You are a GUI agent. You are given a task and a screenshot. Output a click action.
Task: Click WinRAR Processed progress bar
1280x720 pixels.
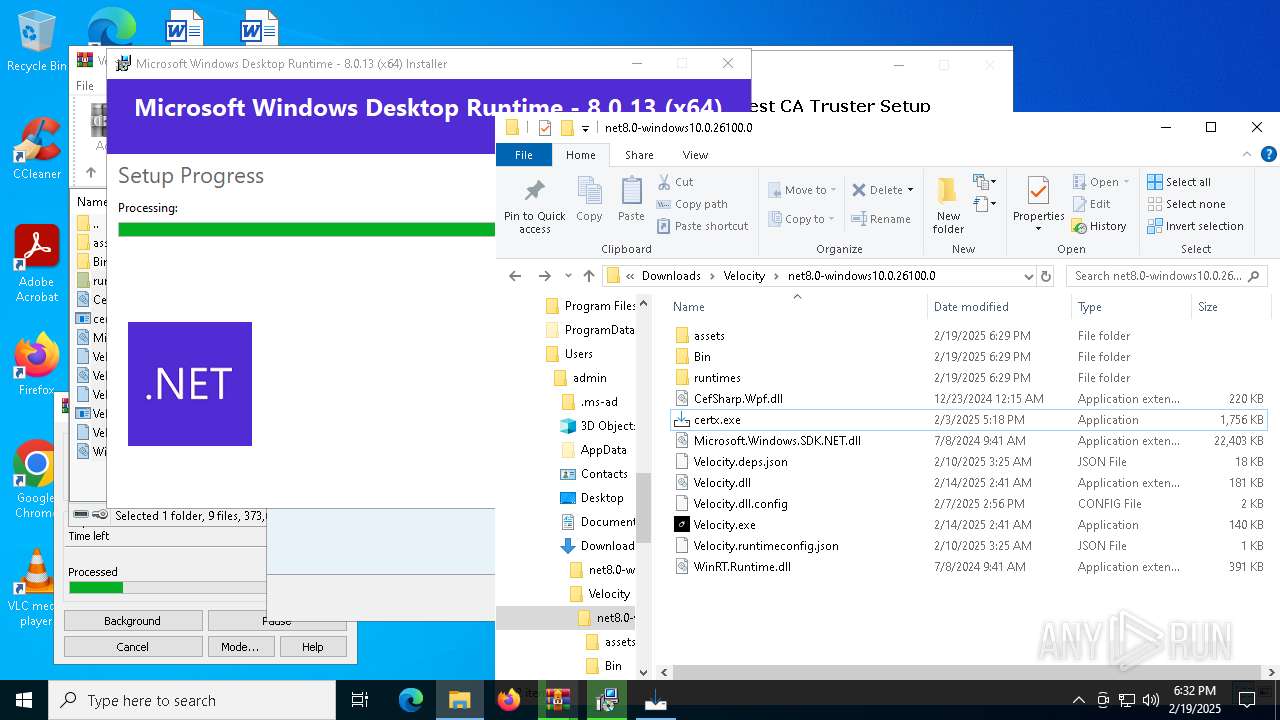[x=166, y=588]
